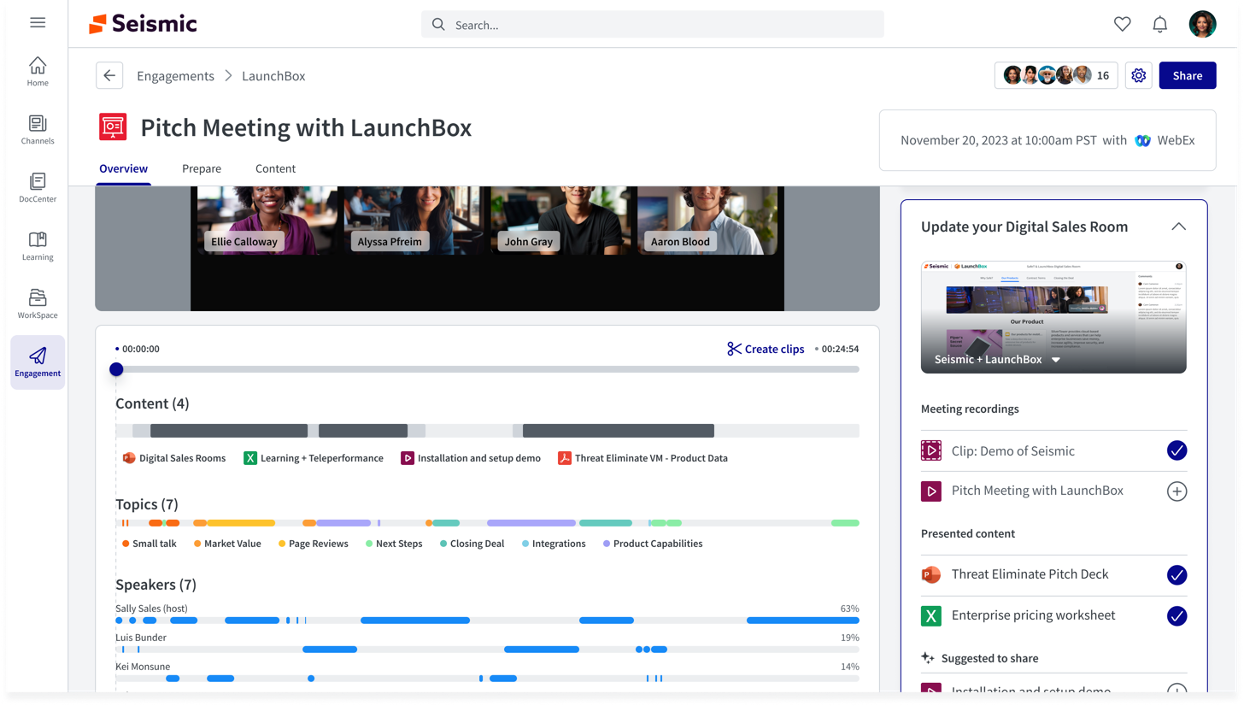Image resolution: width=1244 pixels, height=706 pixels.
Task: Uncheck Clip: Demo of Seismic
Action: (x=1177, y=451)
